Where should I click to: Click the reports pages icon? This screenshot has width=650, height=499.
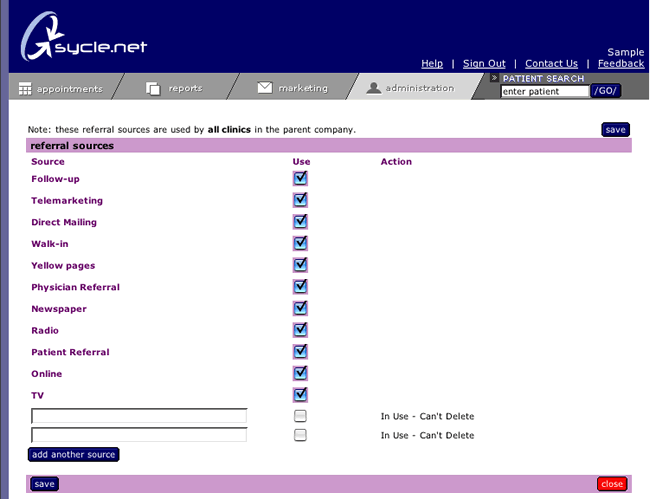pos(153,88)
